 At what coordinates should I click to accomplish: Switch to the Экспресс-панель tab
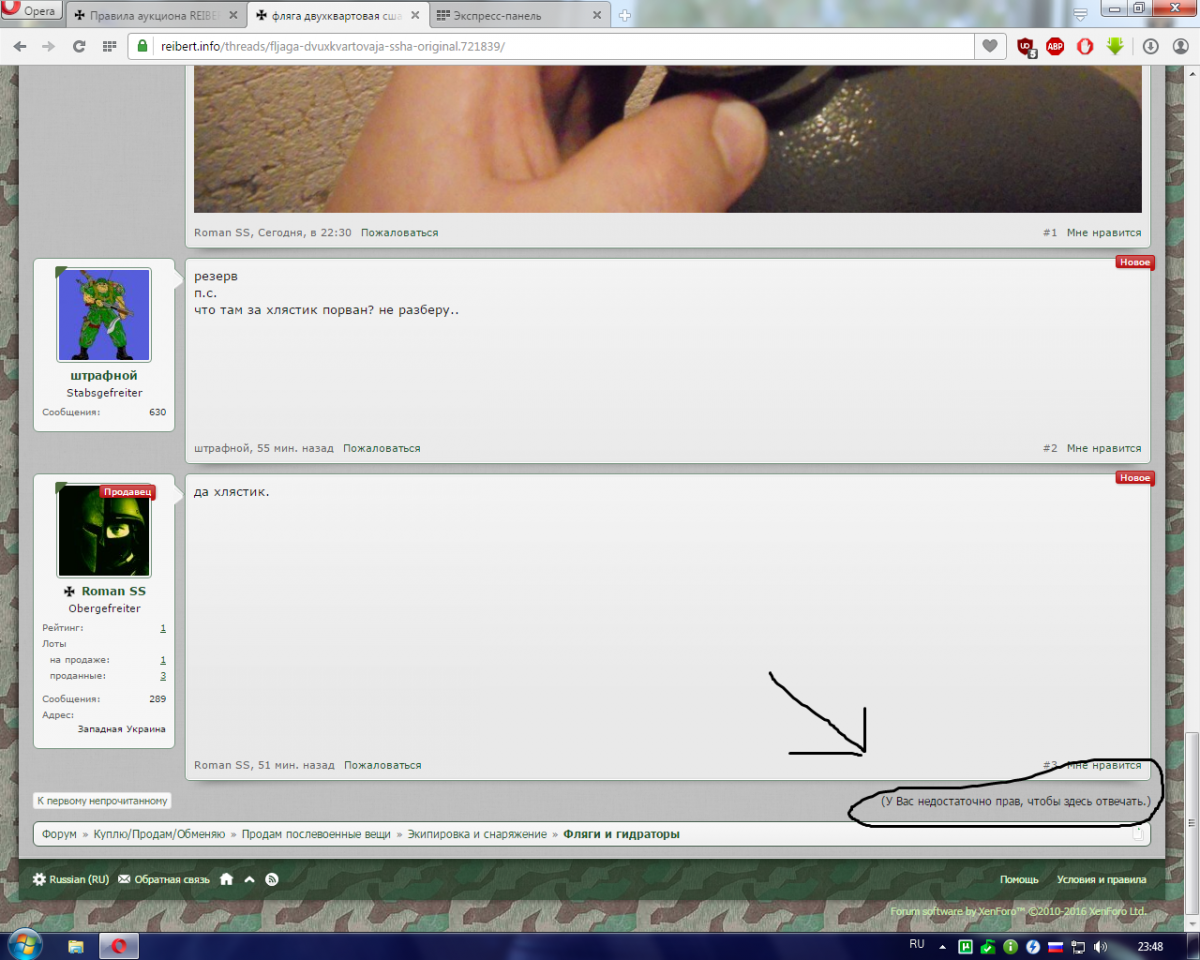point(520,16)
